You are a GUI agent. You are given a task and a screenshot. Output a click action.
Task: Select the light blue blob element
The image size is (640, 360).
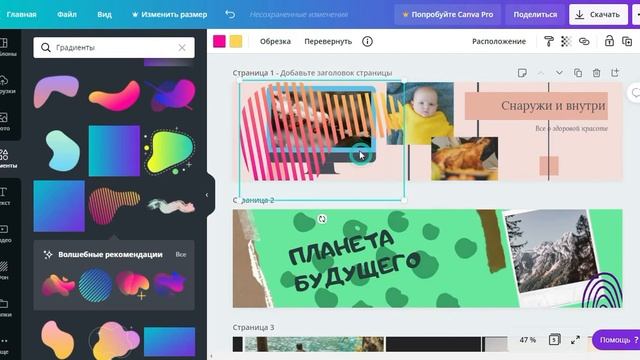pos(62,151)
